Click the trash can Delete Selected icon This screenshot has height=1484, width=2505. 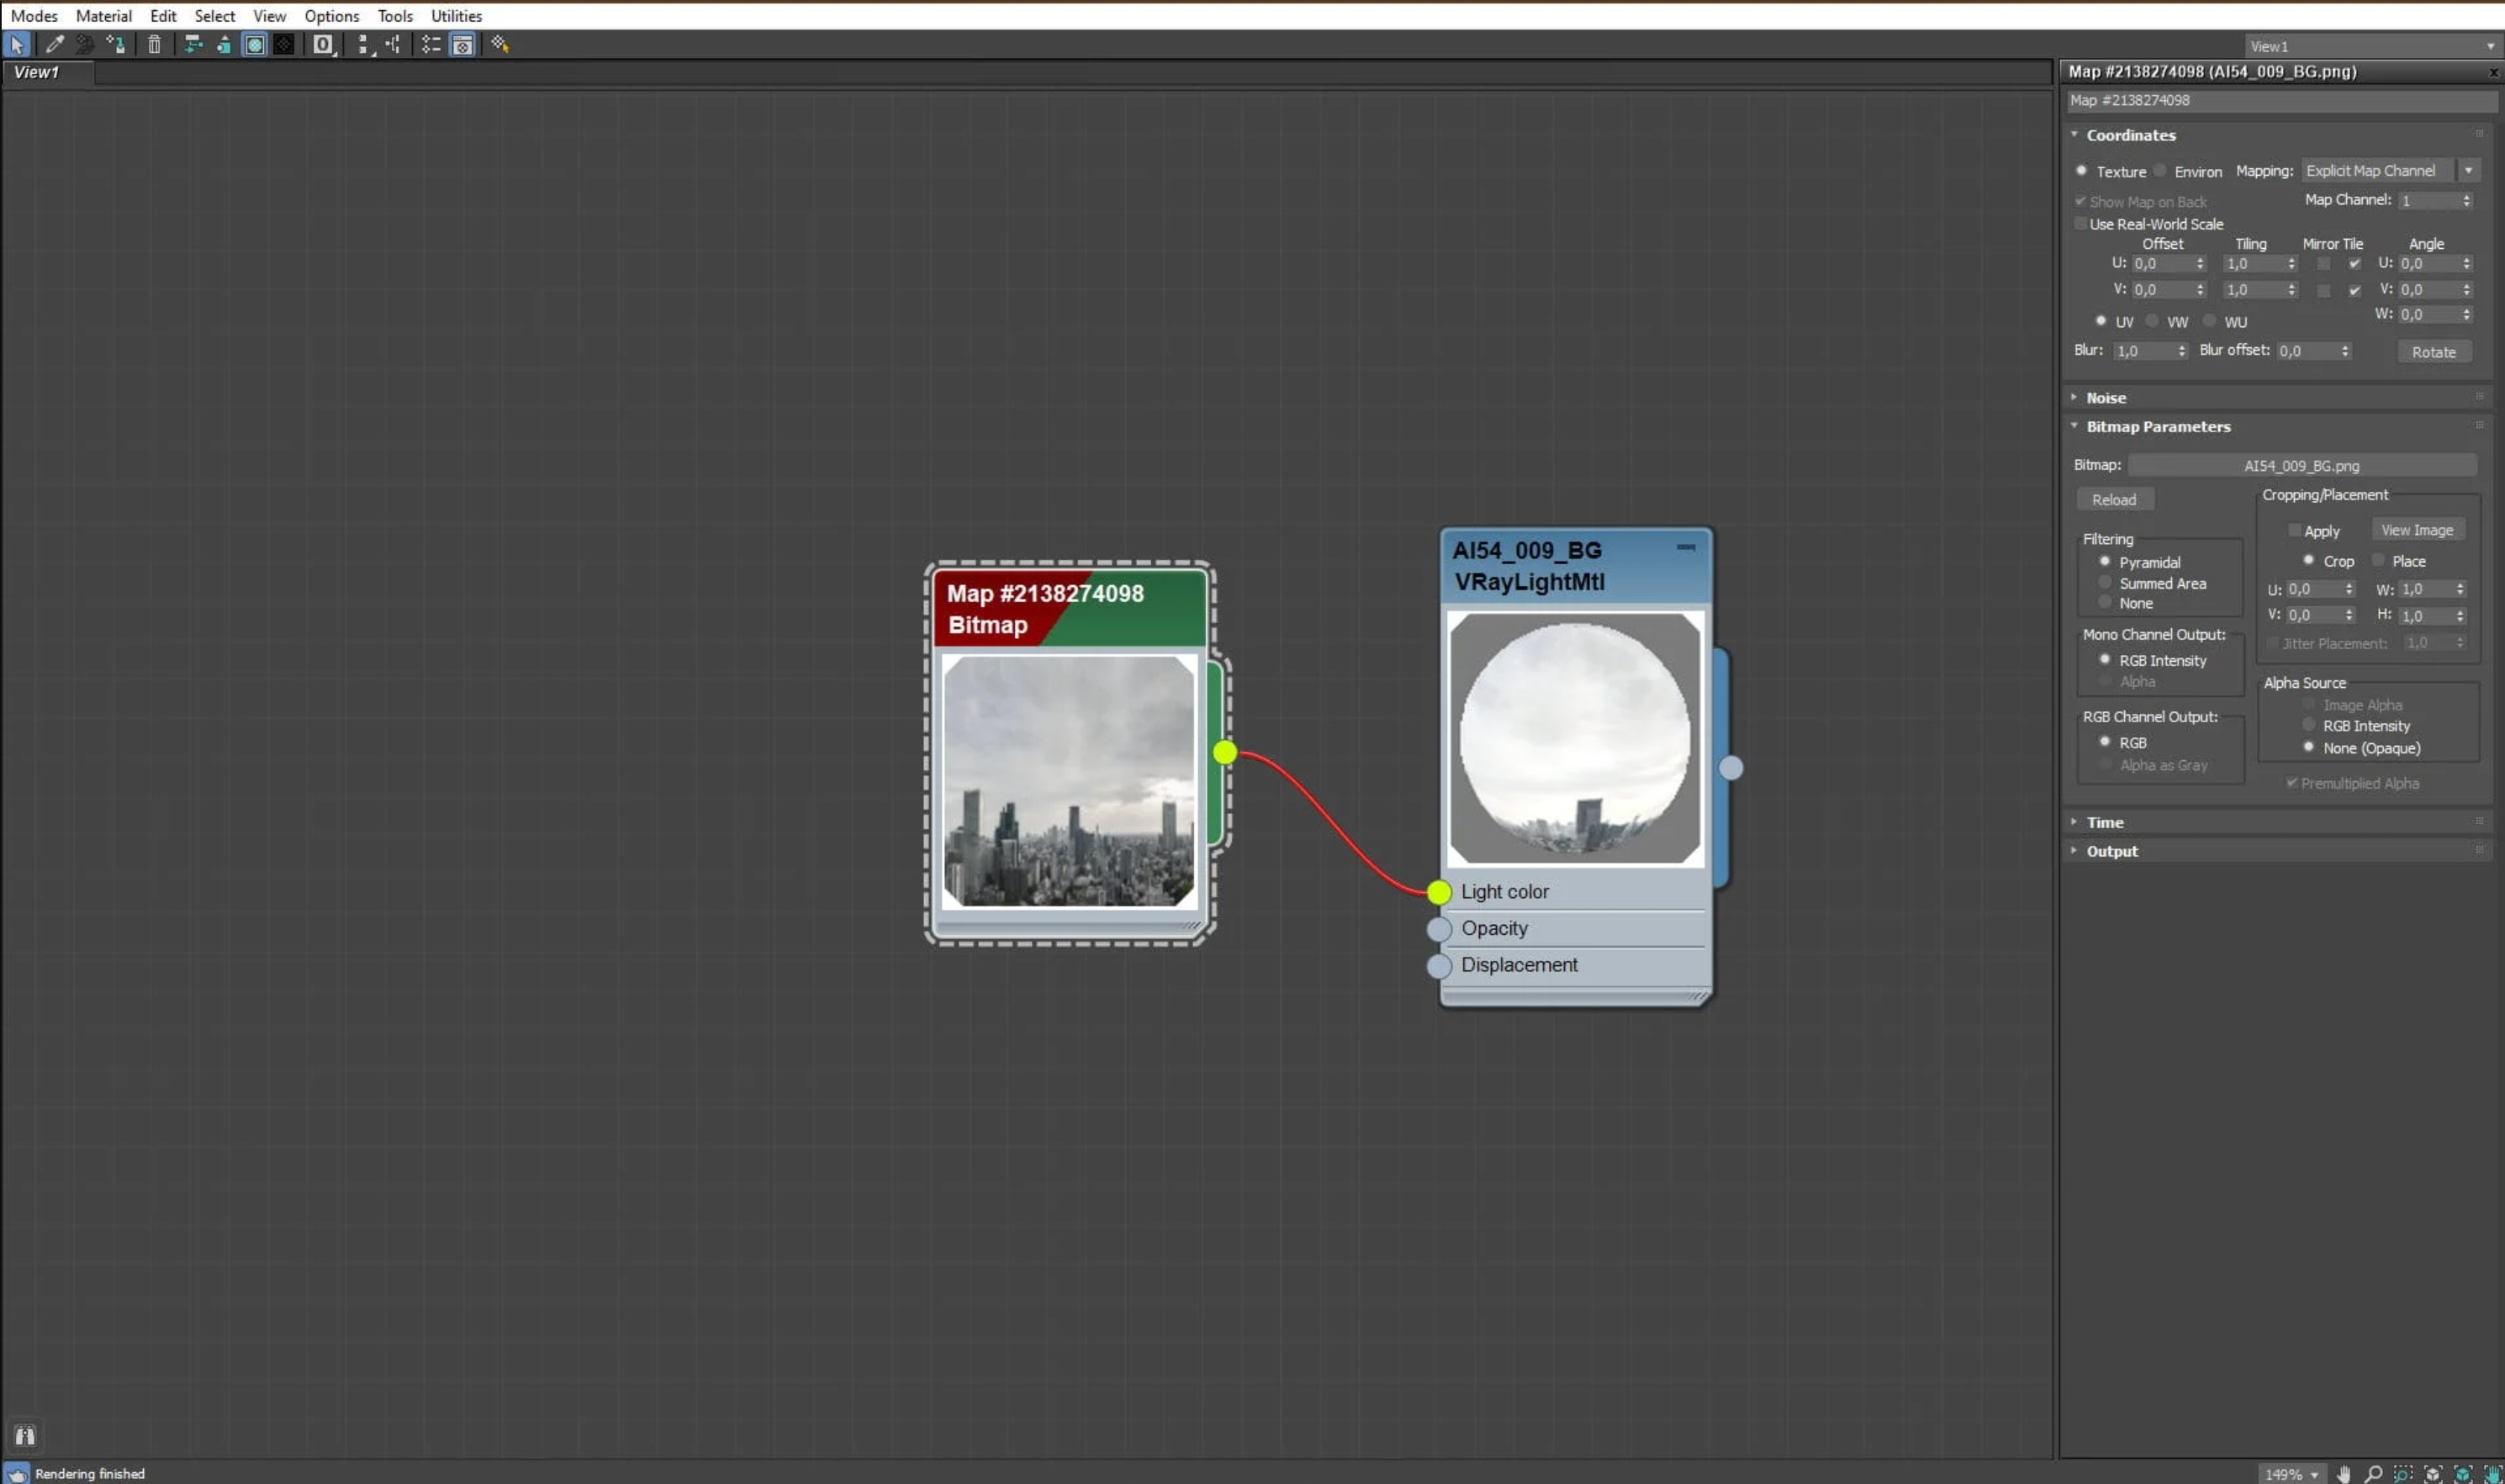154,44
